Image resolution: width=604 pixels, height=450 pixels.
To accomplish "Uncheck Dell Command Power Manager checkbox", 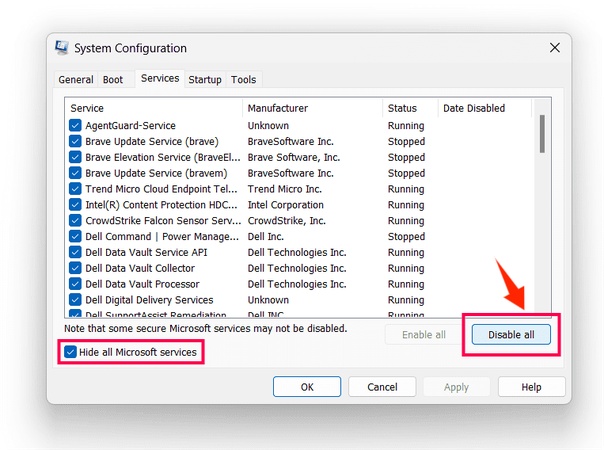I will click(75, 236).
